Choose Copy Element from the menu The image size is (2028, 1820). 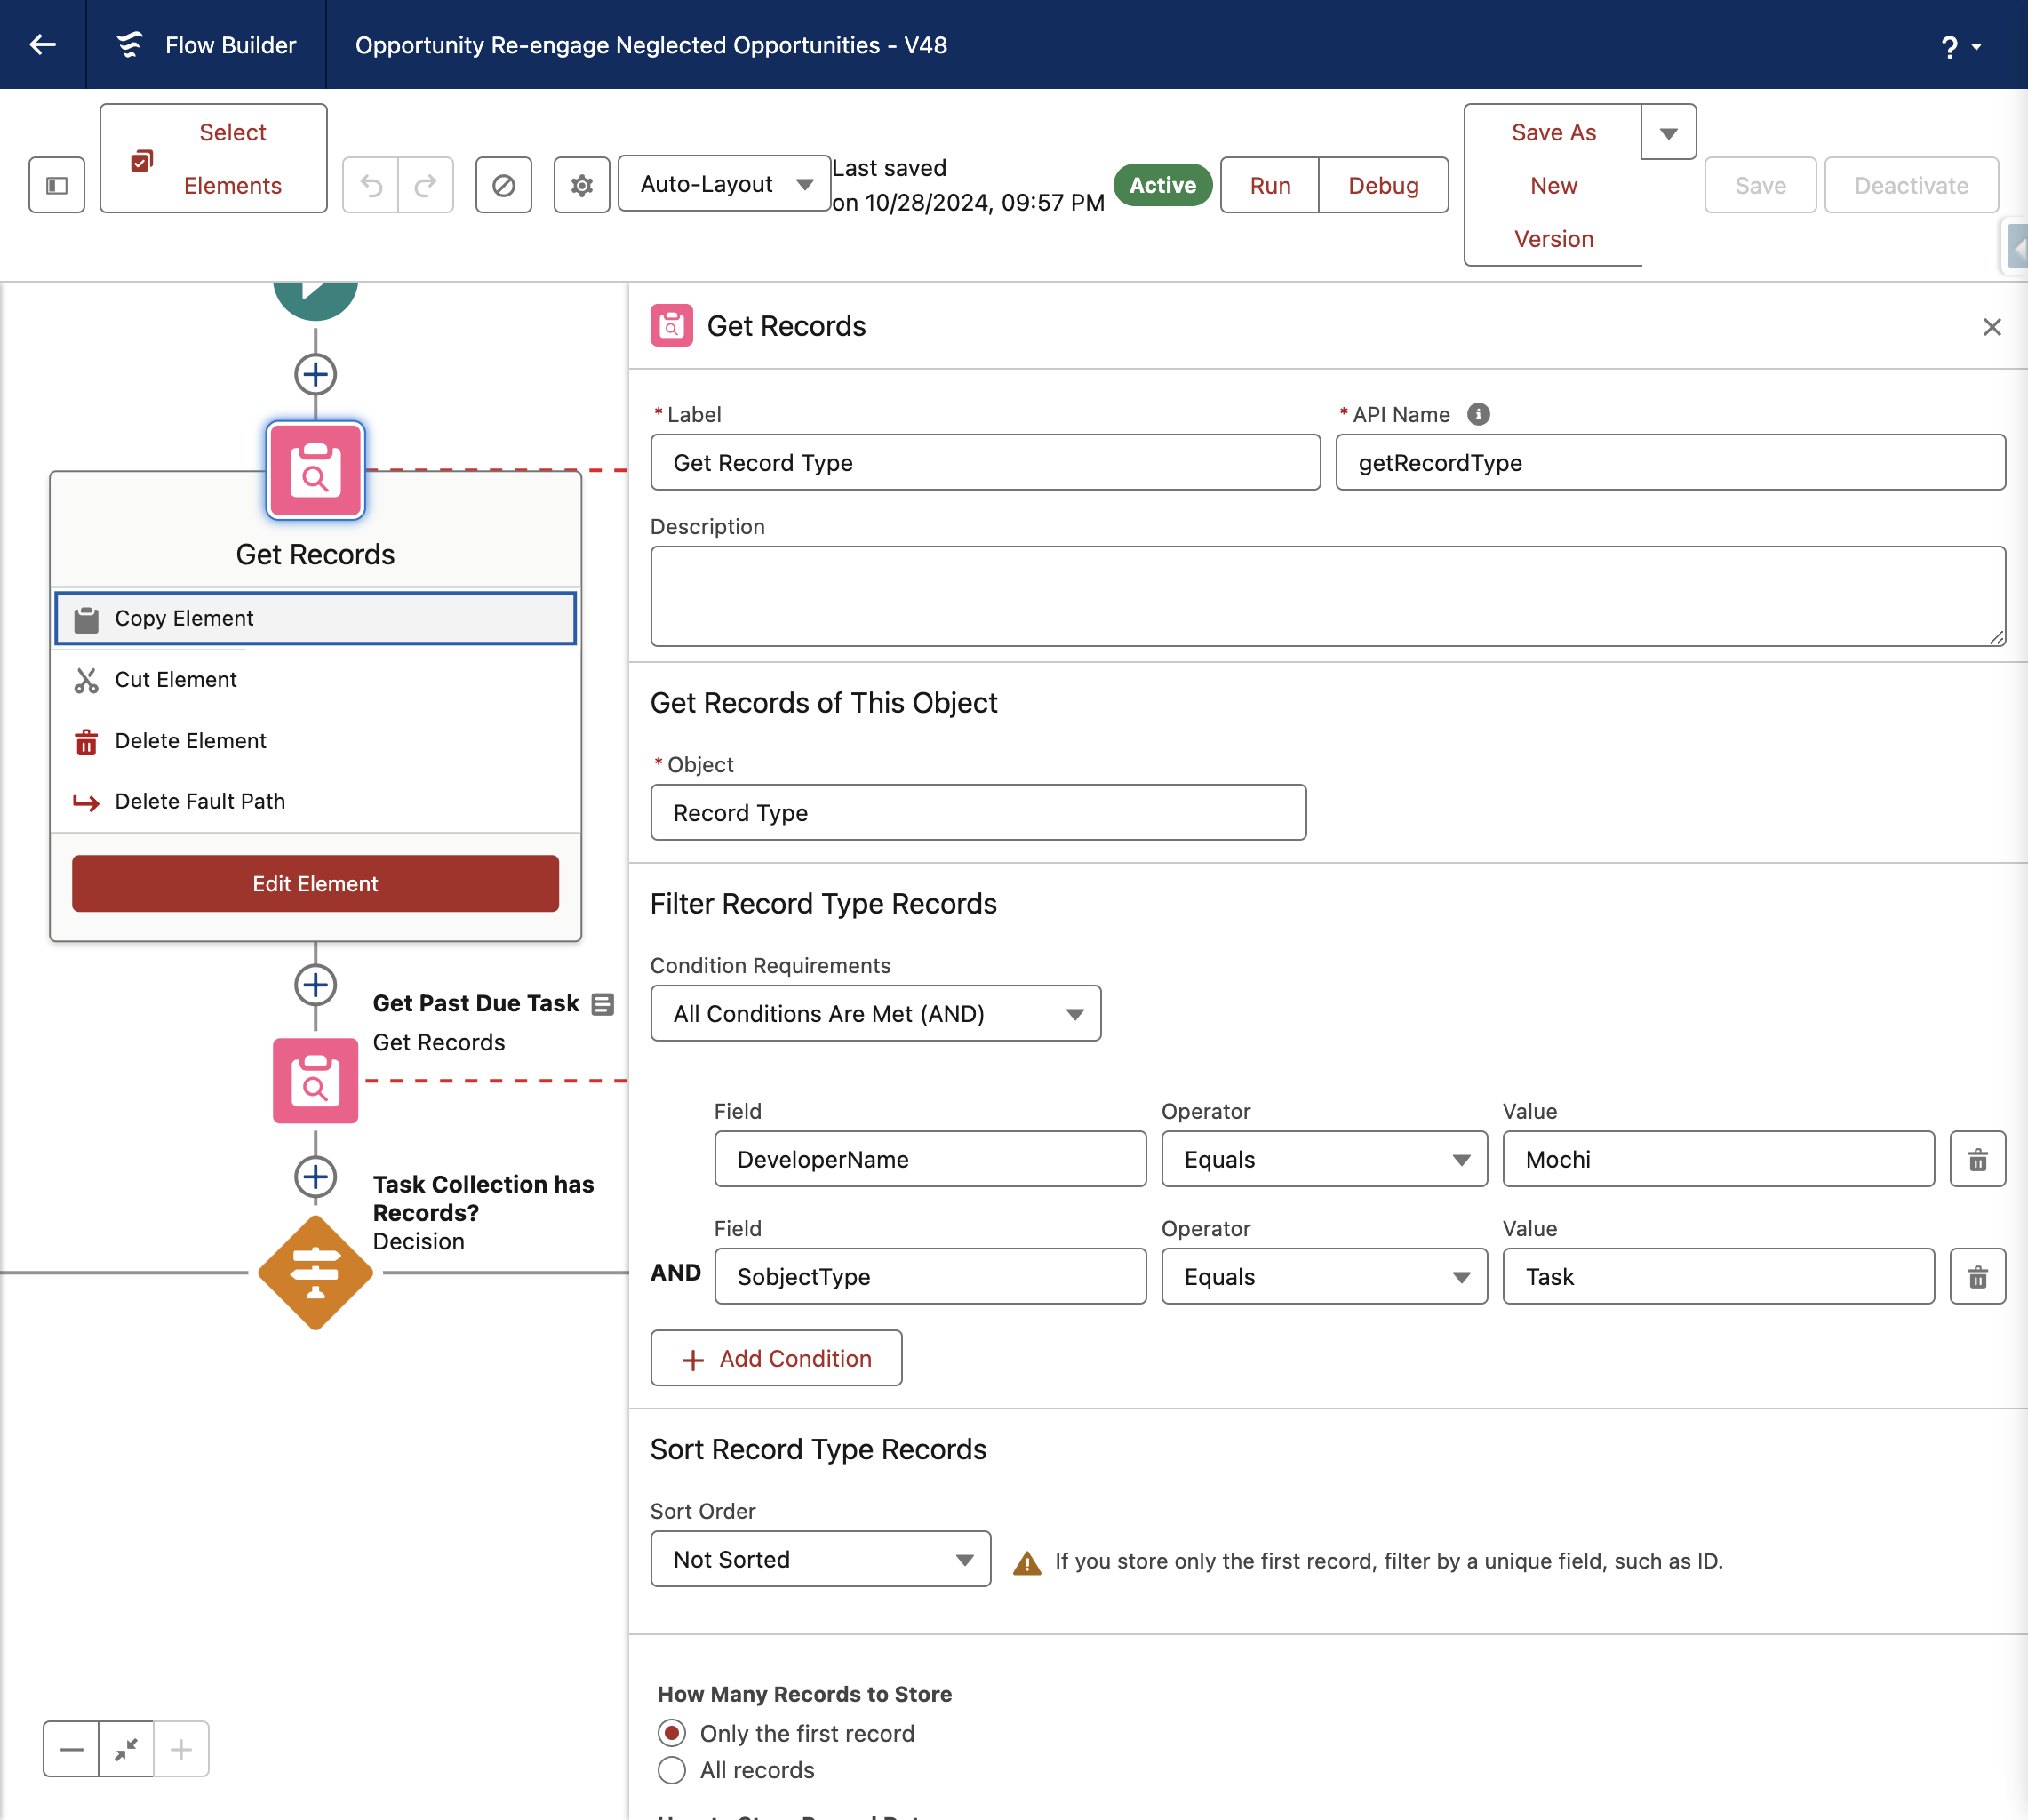pos(315,618)
